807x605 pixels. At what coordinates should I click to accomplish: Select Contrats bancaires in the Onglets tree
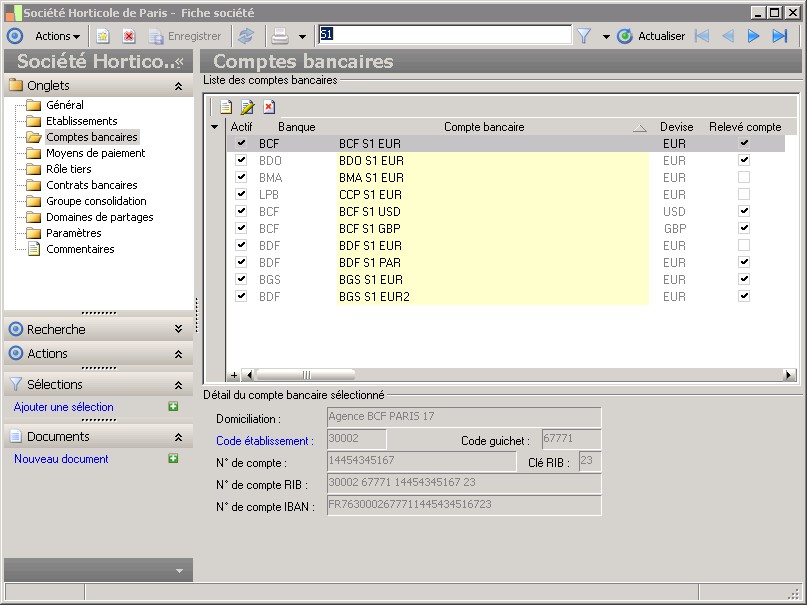pyautogui.click(x=91, y=185)
